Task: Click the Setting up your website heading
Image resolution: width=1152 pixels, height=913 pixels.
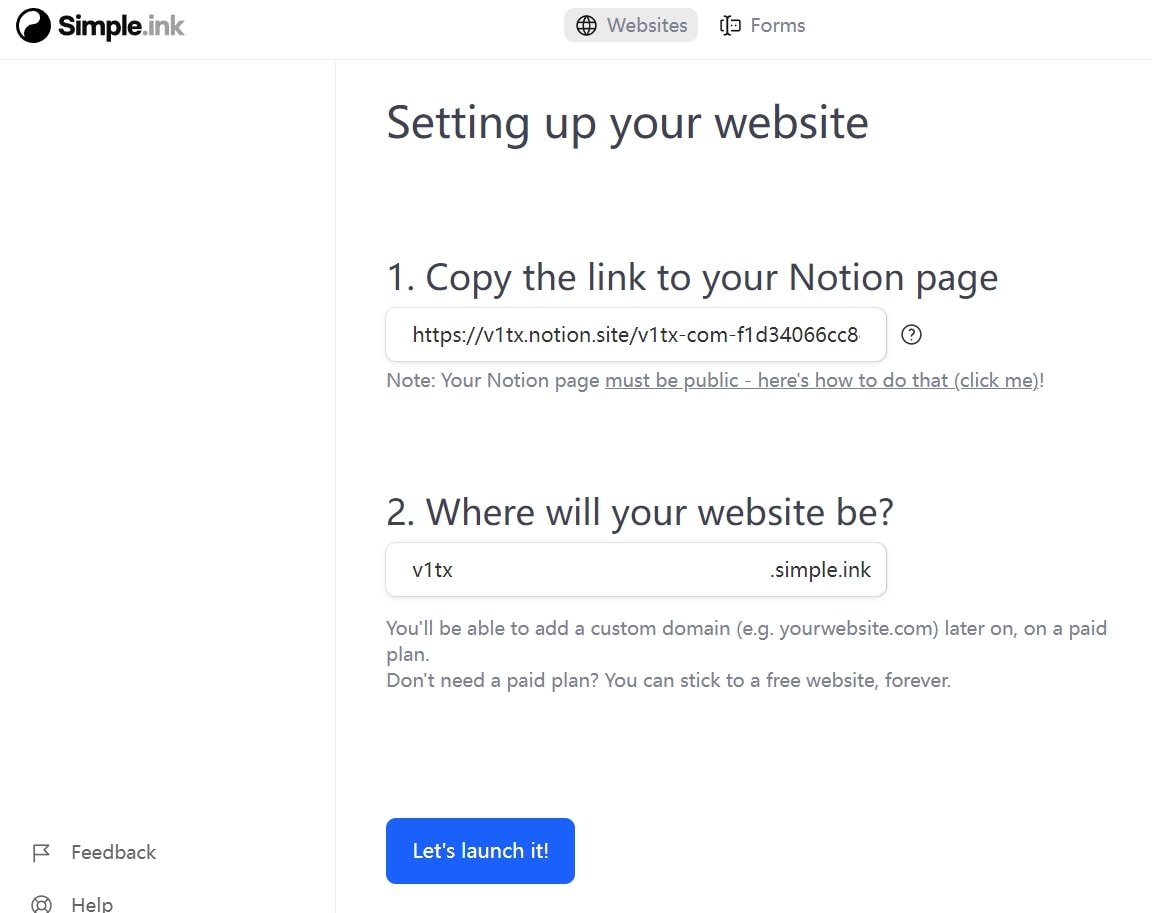Action: (x=627, y=122)
